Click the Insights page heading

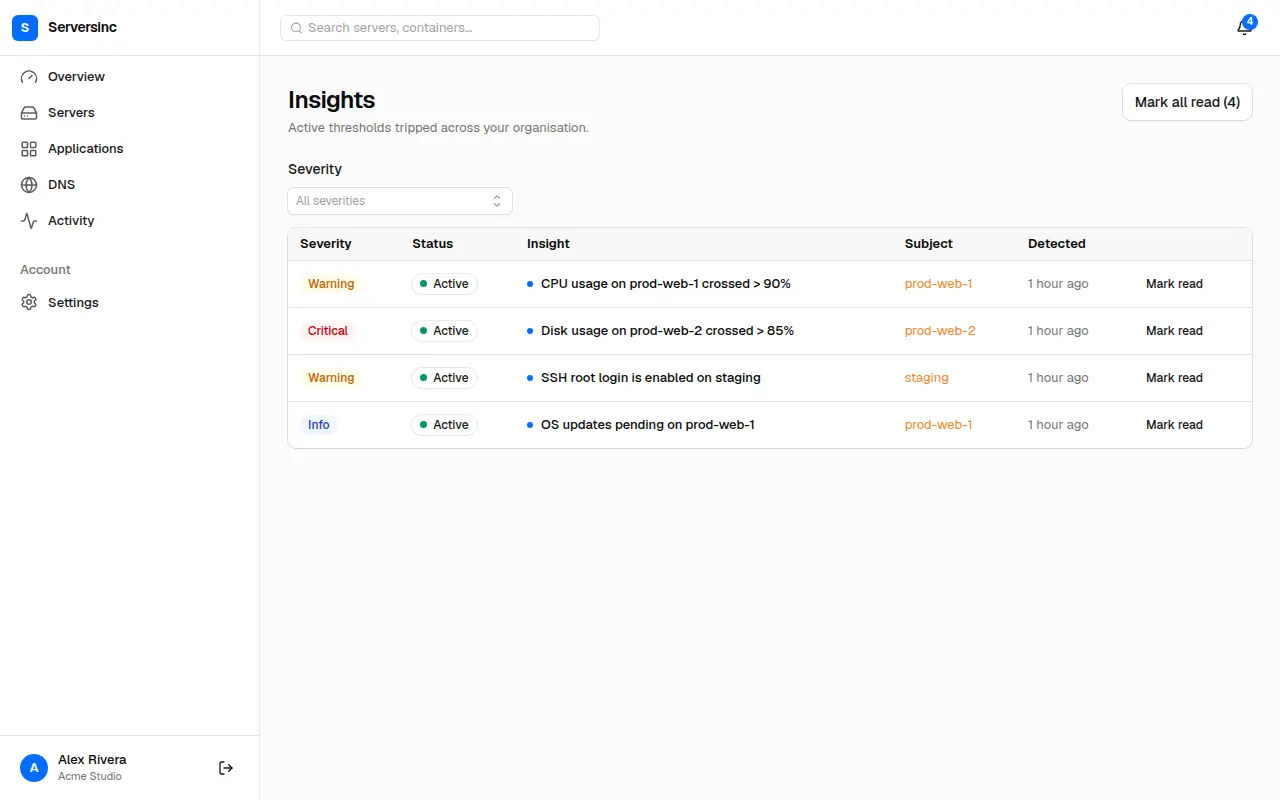[332, 100]
